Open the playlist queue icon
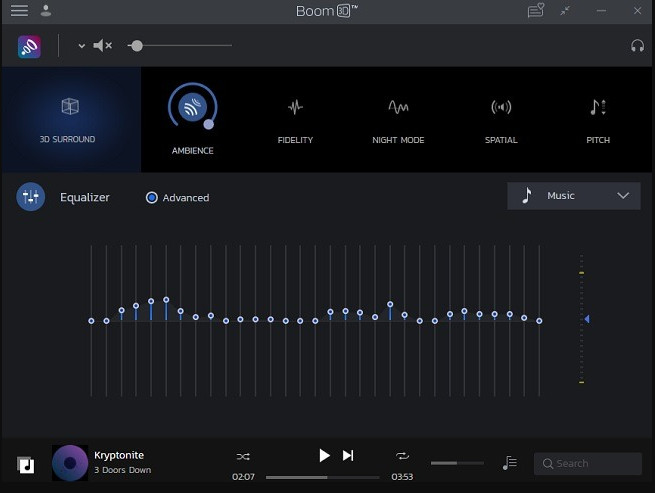Image resolution: width=655 pixels, height=493 pixels. click(x=510, y=463)
